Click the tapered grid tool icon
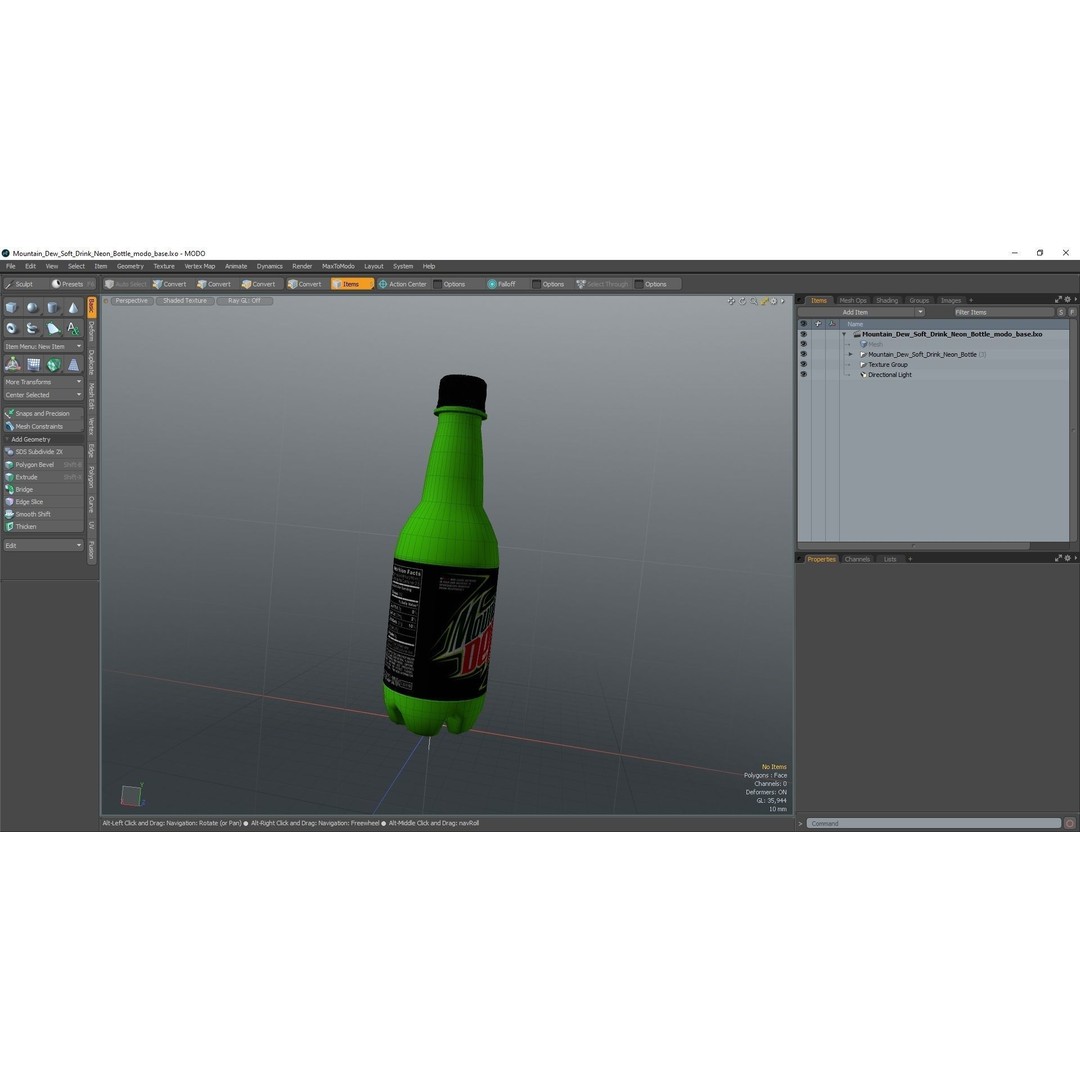The width and height of the screenshot is (1080, 1080). (x=73, y=364)
